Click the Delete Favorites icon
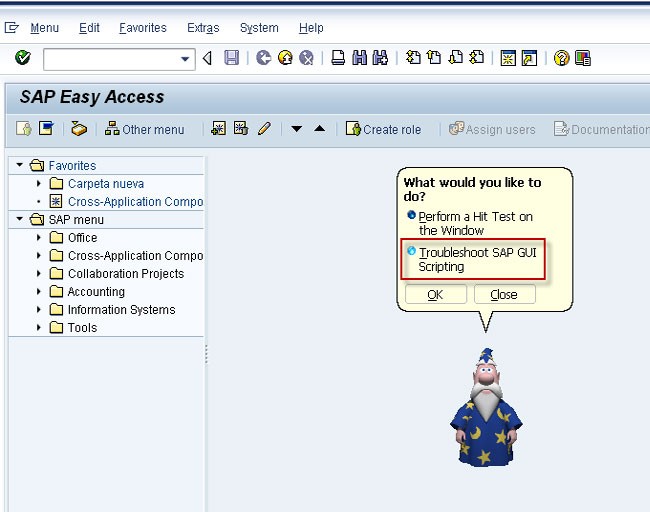The height and width of the screenshot is (512, 650). click(x=241, y=129)
